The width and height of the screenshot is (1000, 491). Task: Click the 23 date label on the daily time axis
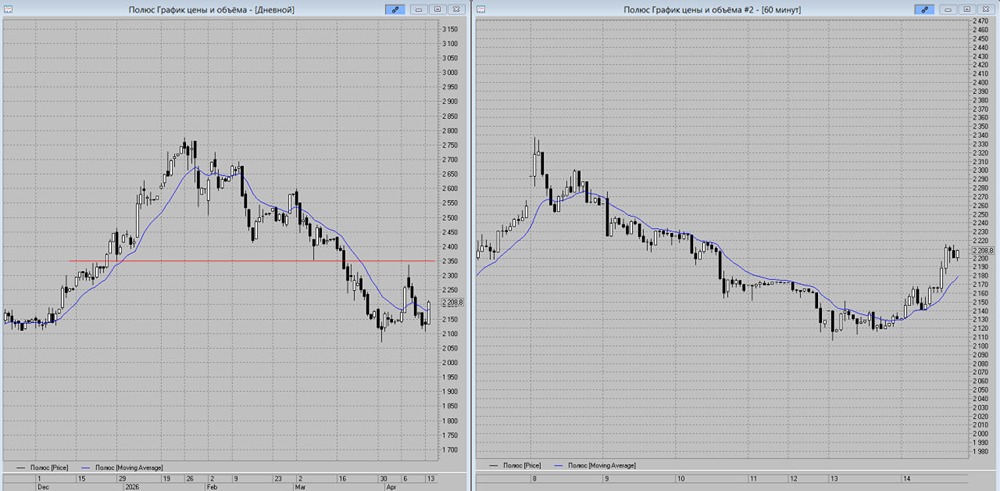tap(277, 478)
